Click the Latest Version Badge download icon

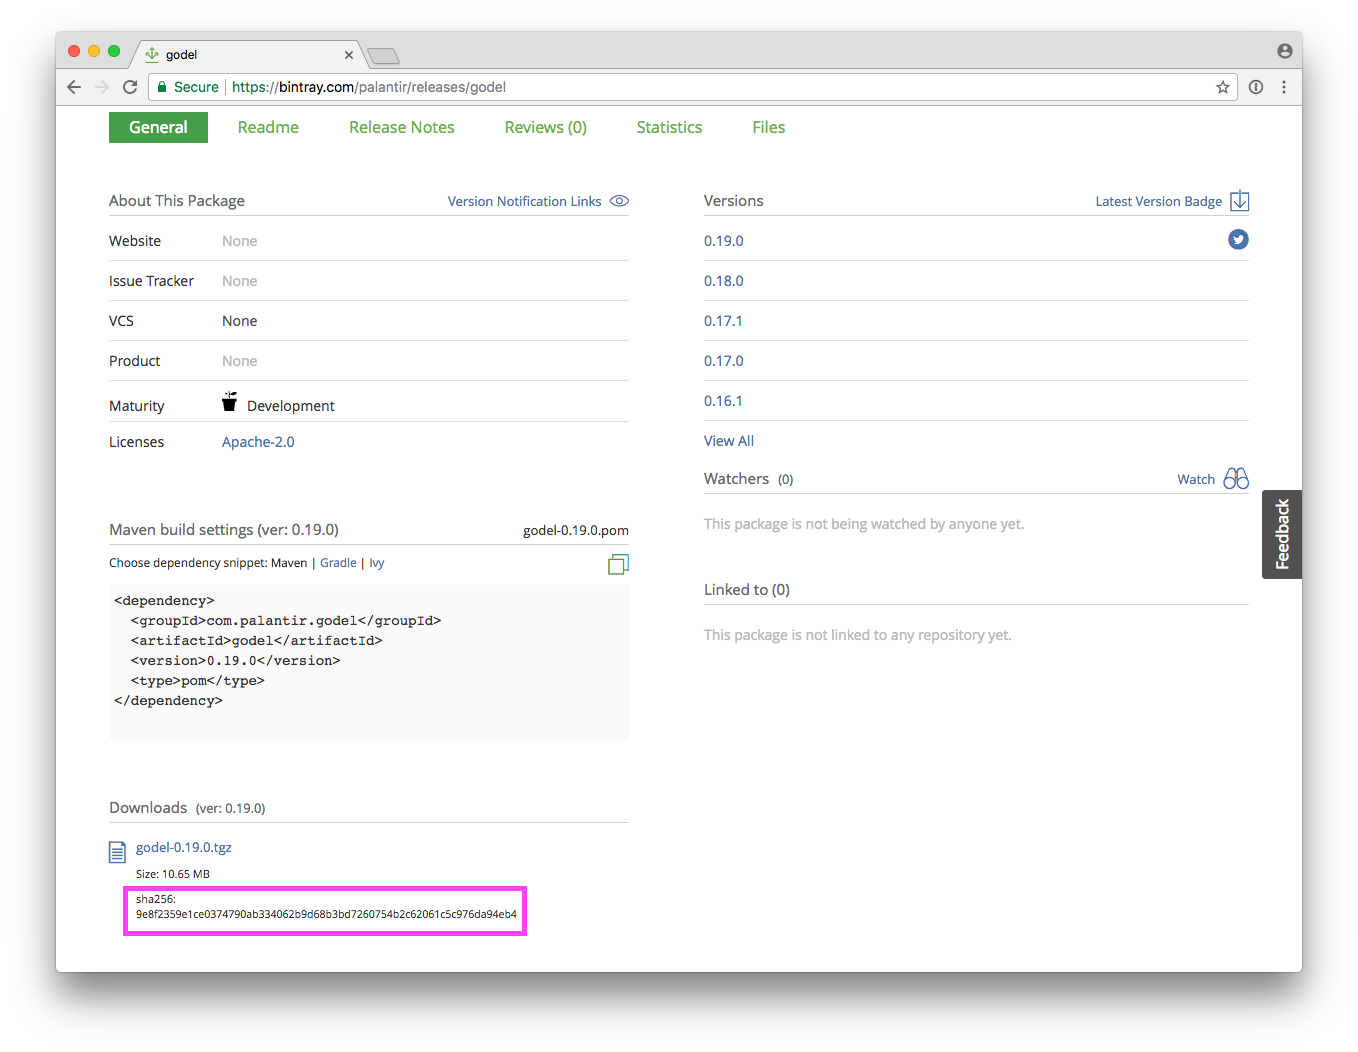pos(1239,200)
